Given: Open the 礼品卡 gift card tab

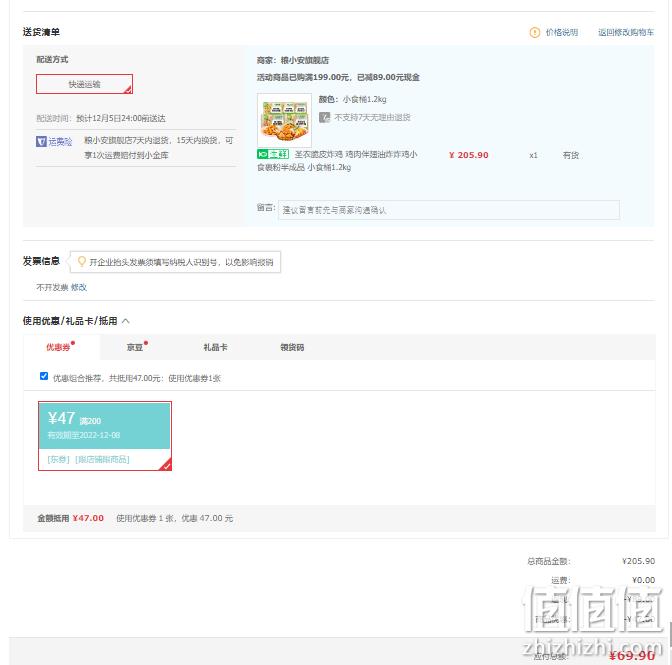Looking at the screenshot, I should coord(215,347).
